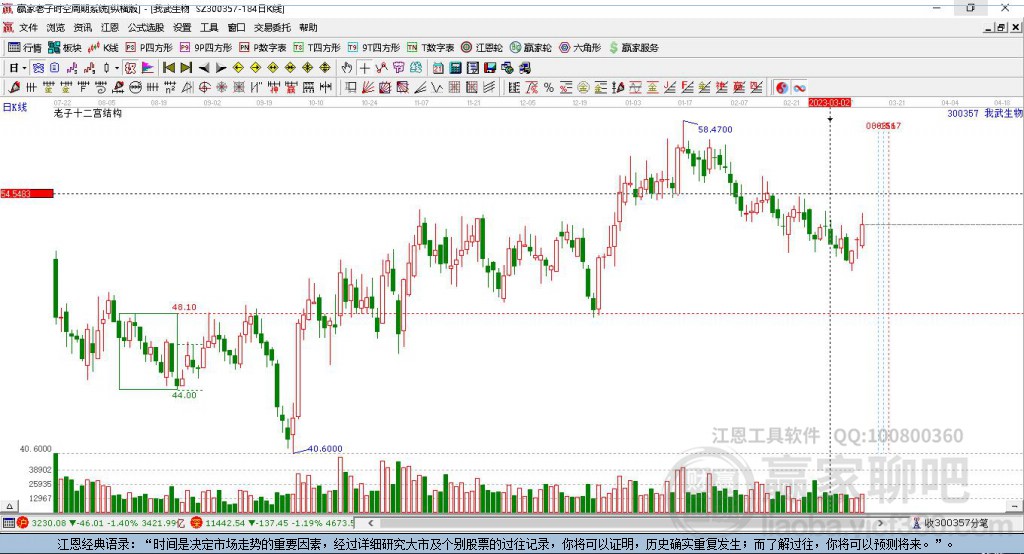Select the hand pan tool
The height and width of the screenshot is (554, 1024).
[x=347, y=68]
